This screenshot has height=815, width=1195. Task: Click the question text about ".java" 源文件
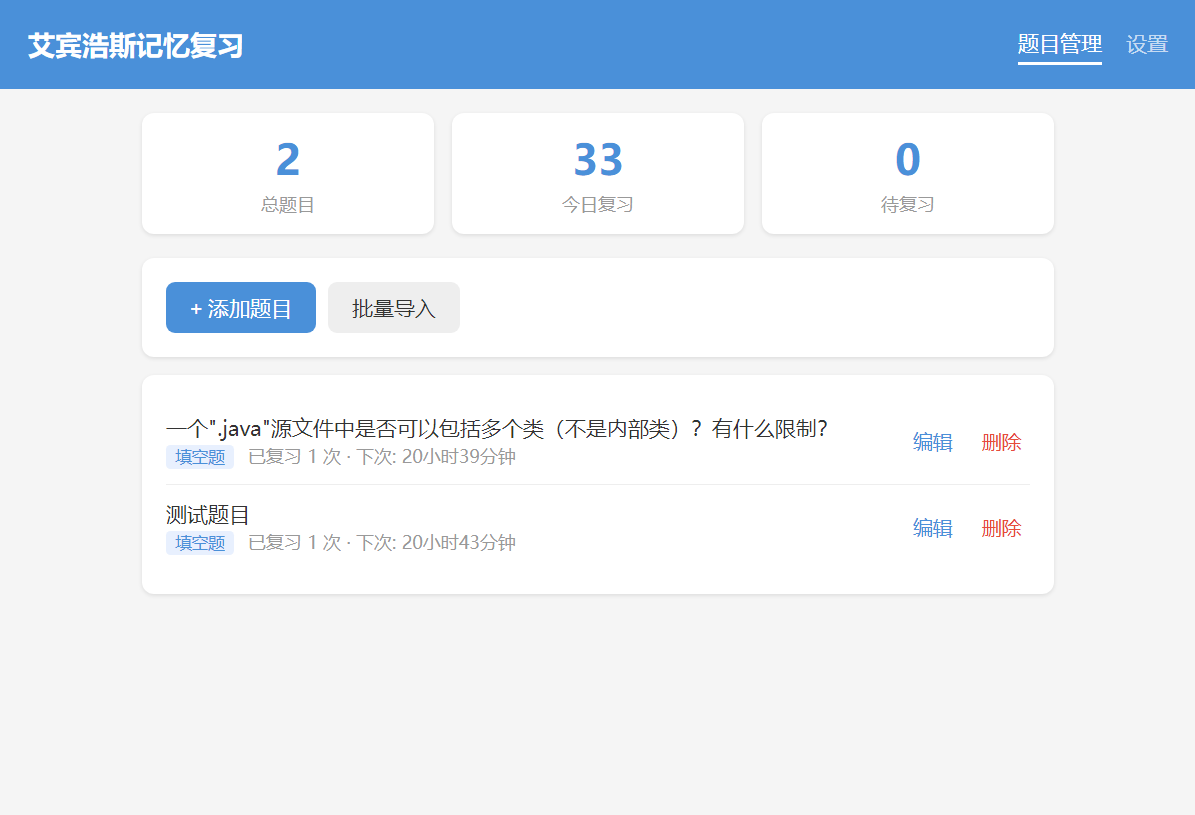click(497, 428)
